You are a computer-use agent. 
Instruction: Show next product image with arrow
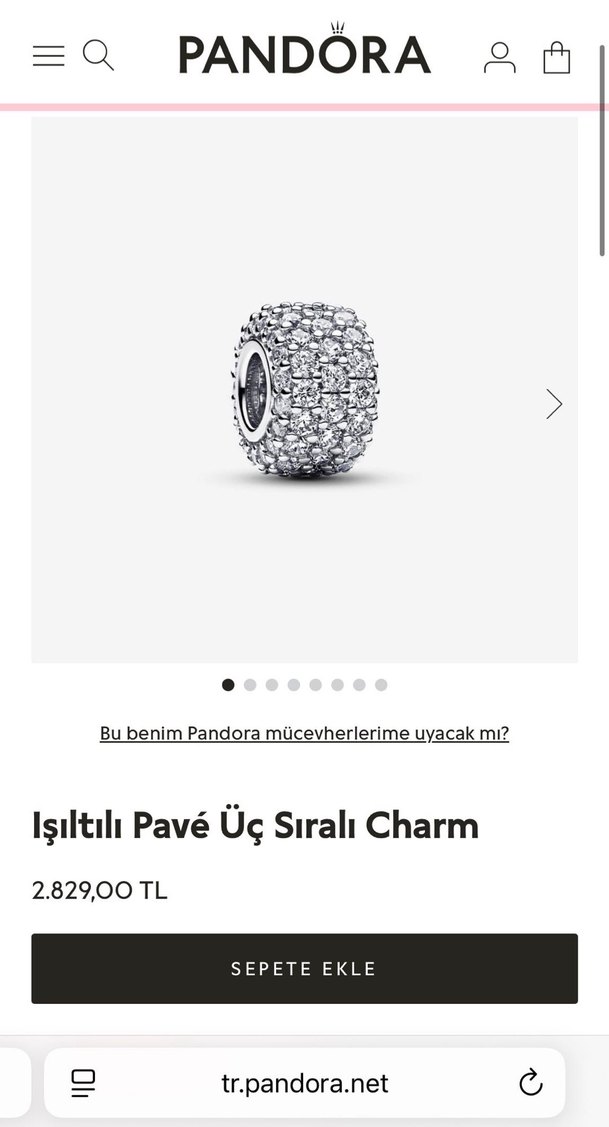[554, 404]
